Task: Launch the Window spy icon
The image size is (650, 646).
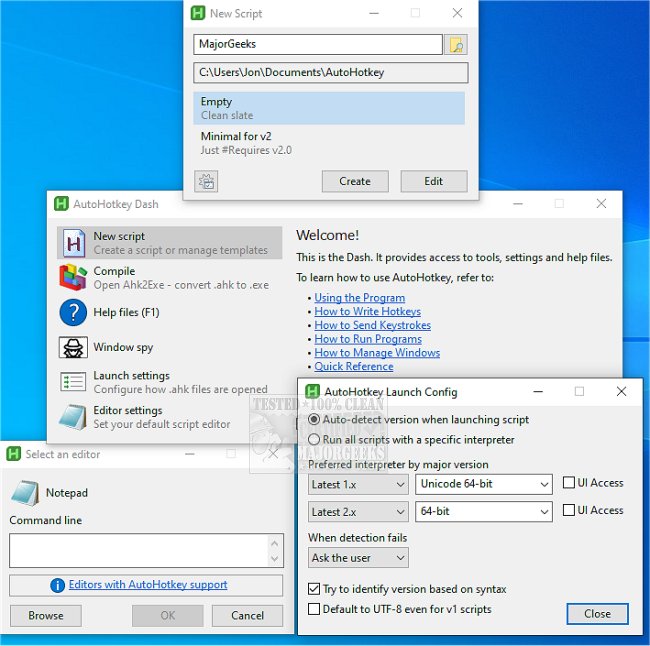Action: [73, 347]
